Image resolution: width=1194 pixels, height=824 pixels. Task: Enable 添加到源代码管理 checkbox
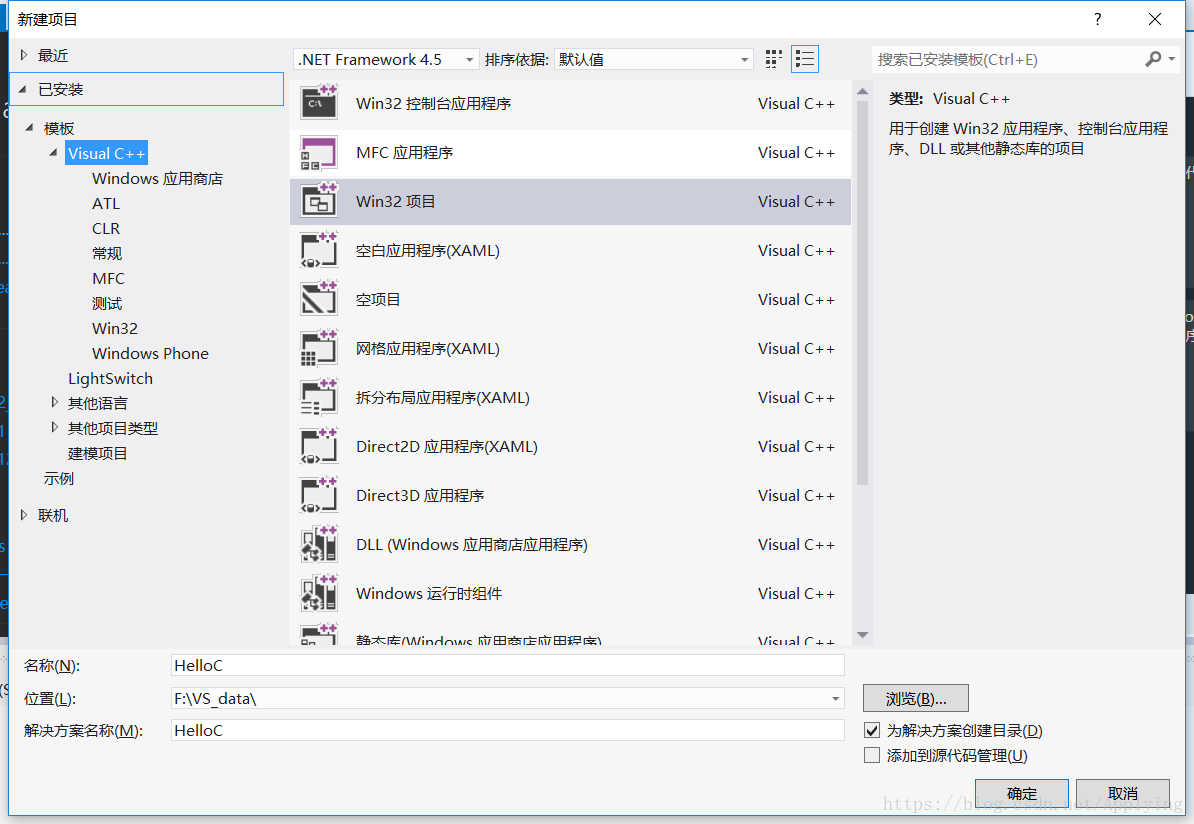pos(872,755)
